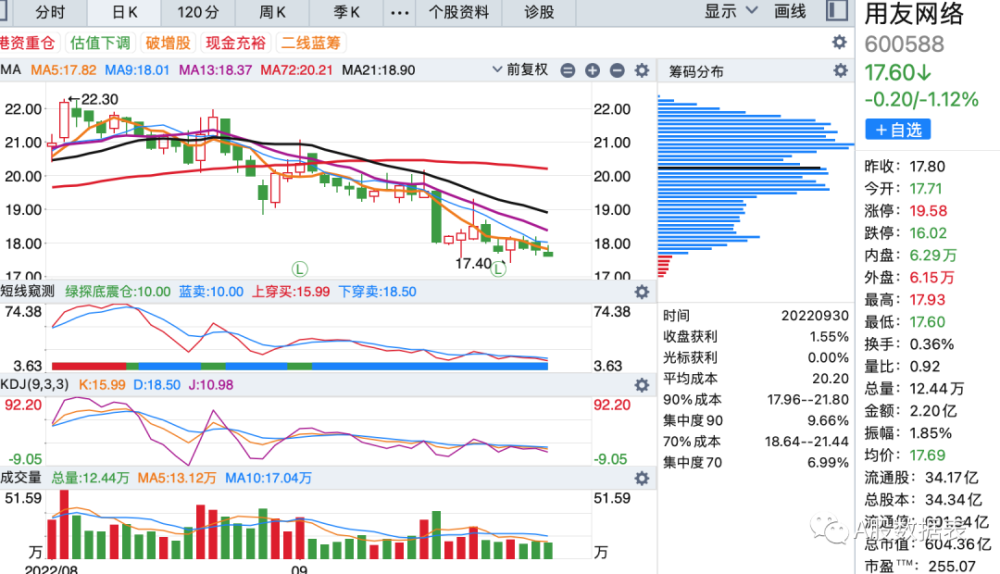The image size is (1000, 574).
Task: Click the 估值下调 tag
Action: pos(100,43)
